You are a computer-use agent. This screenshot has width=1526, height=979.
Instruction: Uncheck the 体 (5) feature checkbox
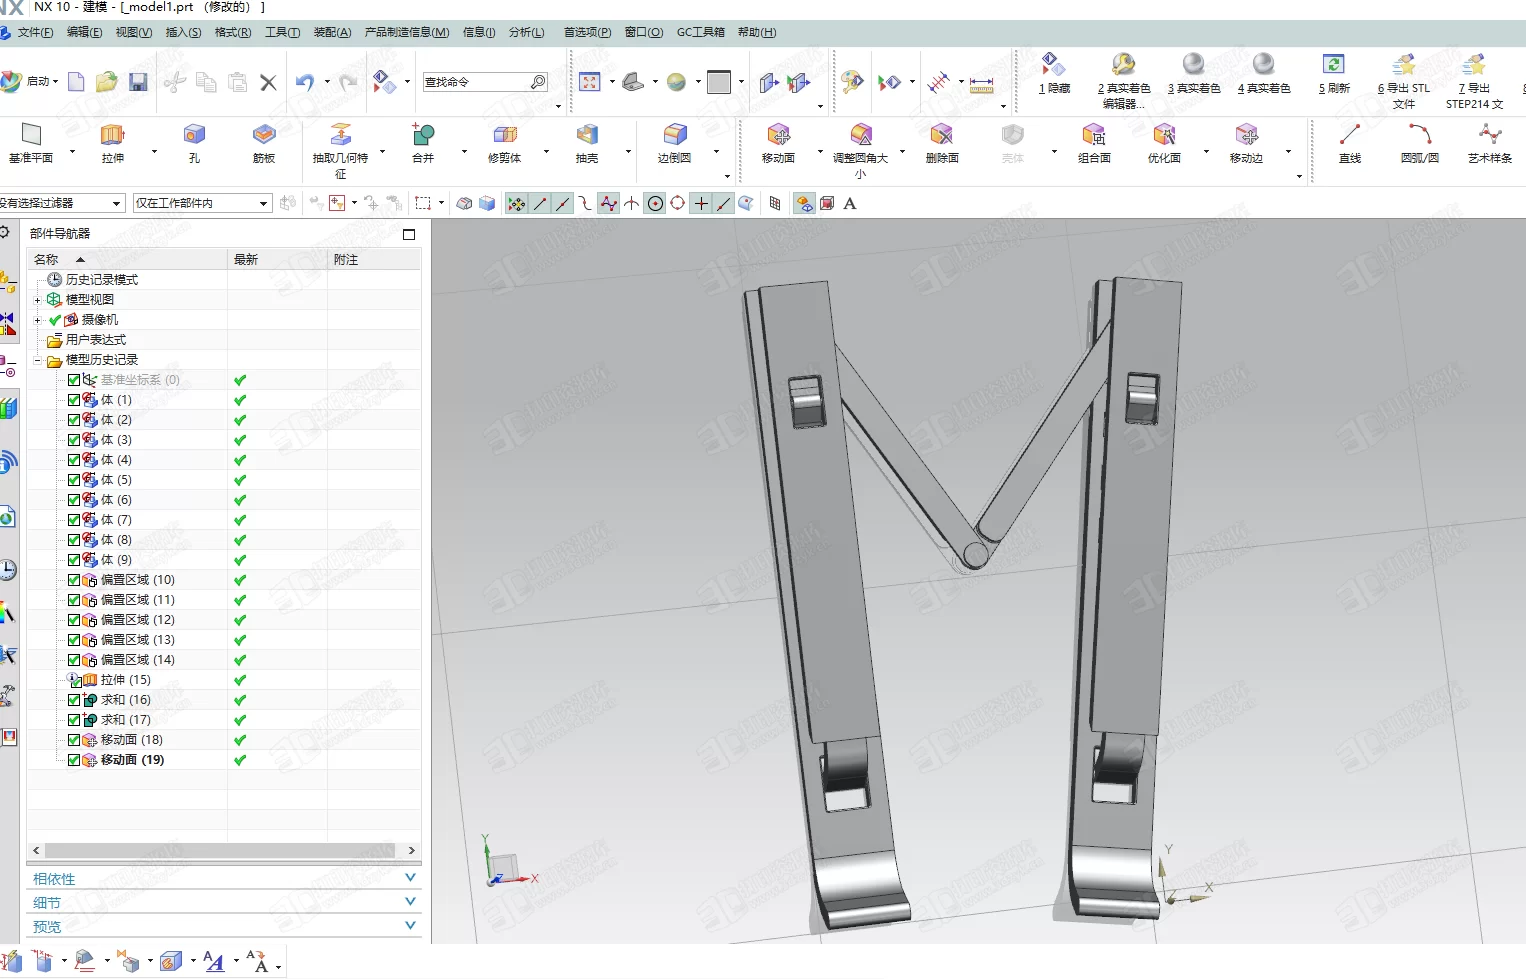pos(74,480)
